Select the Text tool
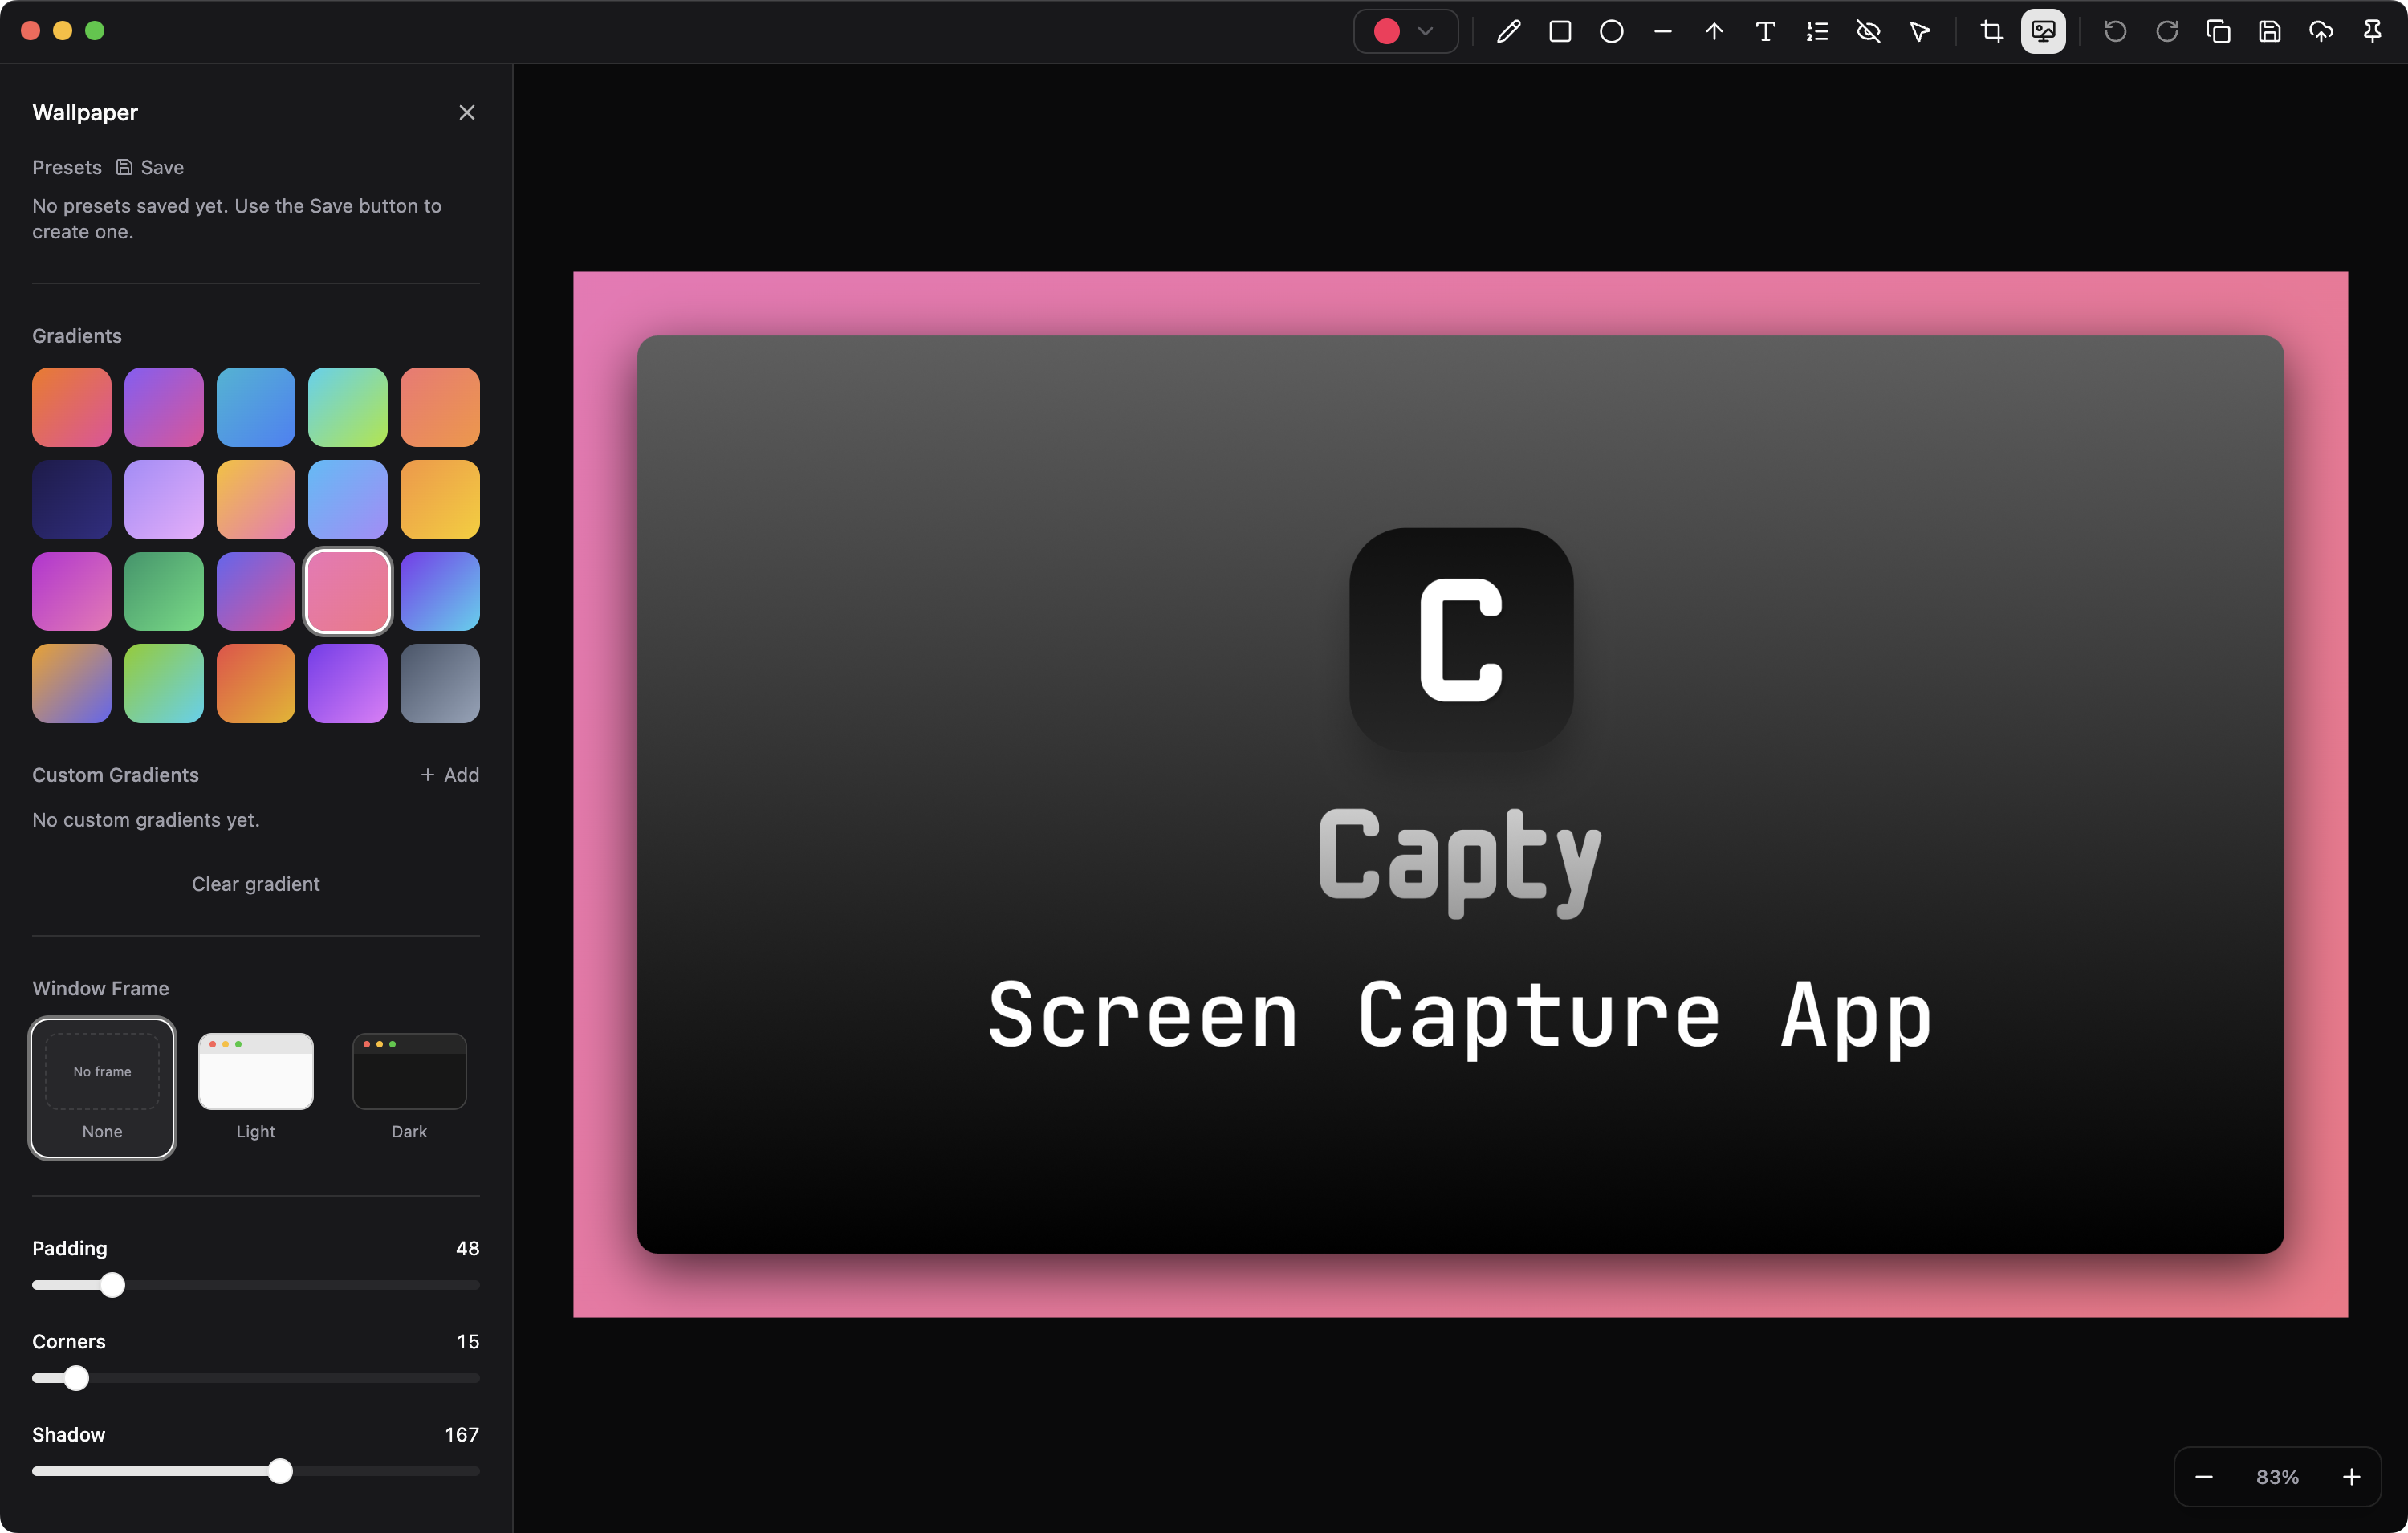This screenshot has width=2408, height=1533. click(1765, 31)
